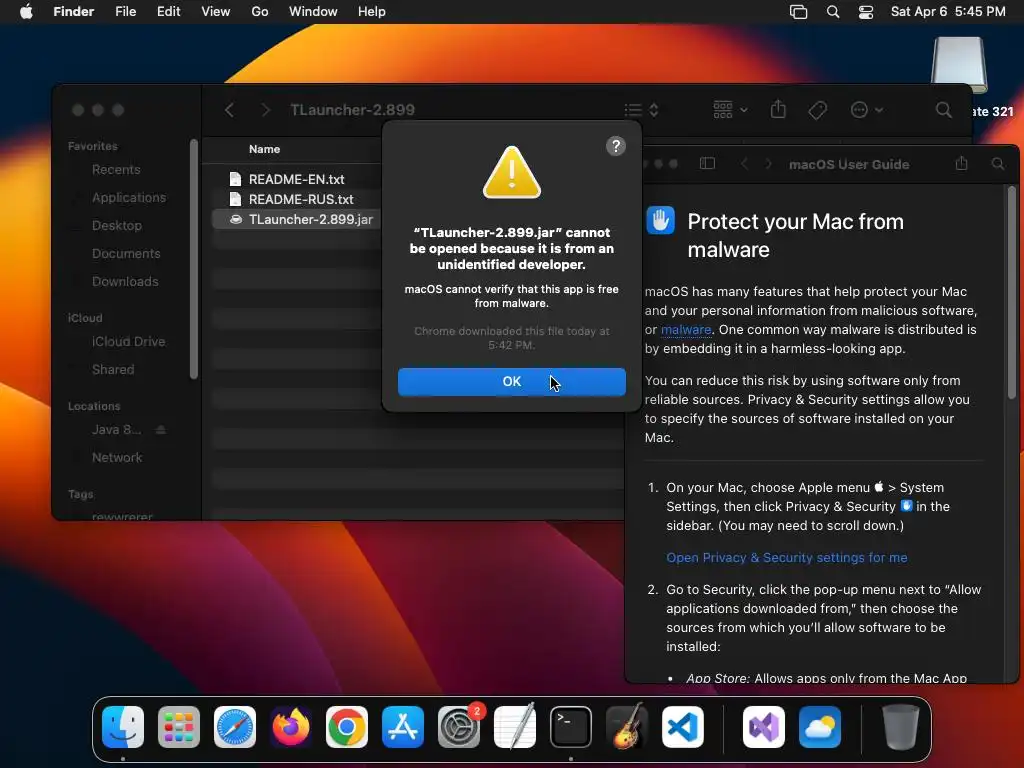Open Visual Studio Code from the Dock
The height and width of the screenshot is (768, 1024).
point(682,727)
